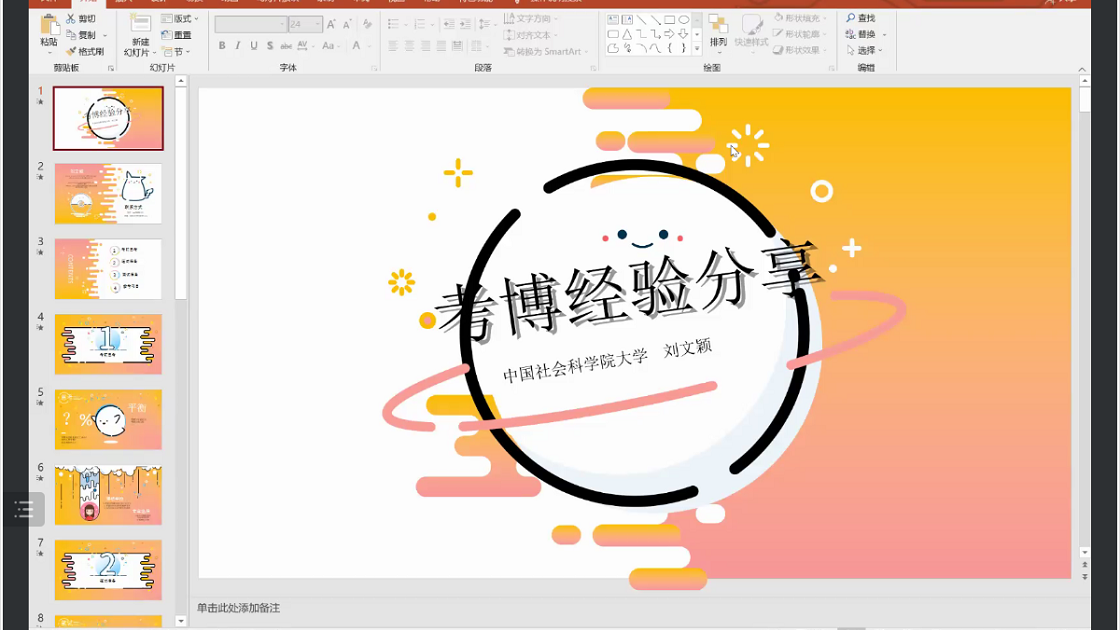1120x630 pixels.
Task: Select the right arrow shape
Action: click(669, 34)
